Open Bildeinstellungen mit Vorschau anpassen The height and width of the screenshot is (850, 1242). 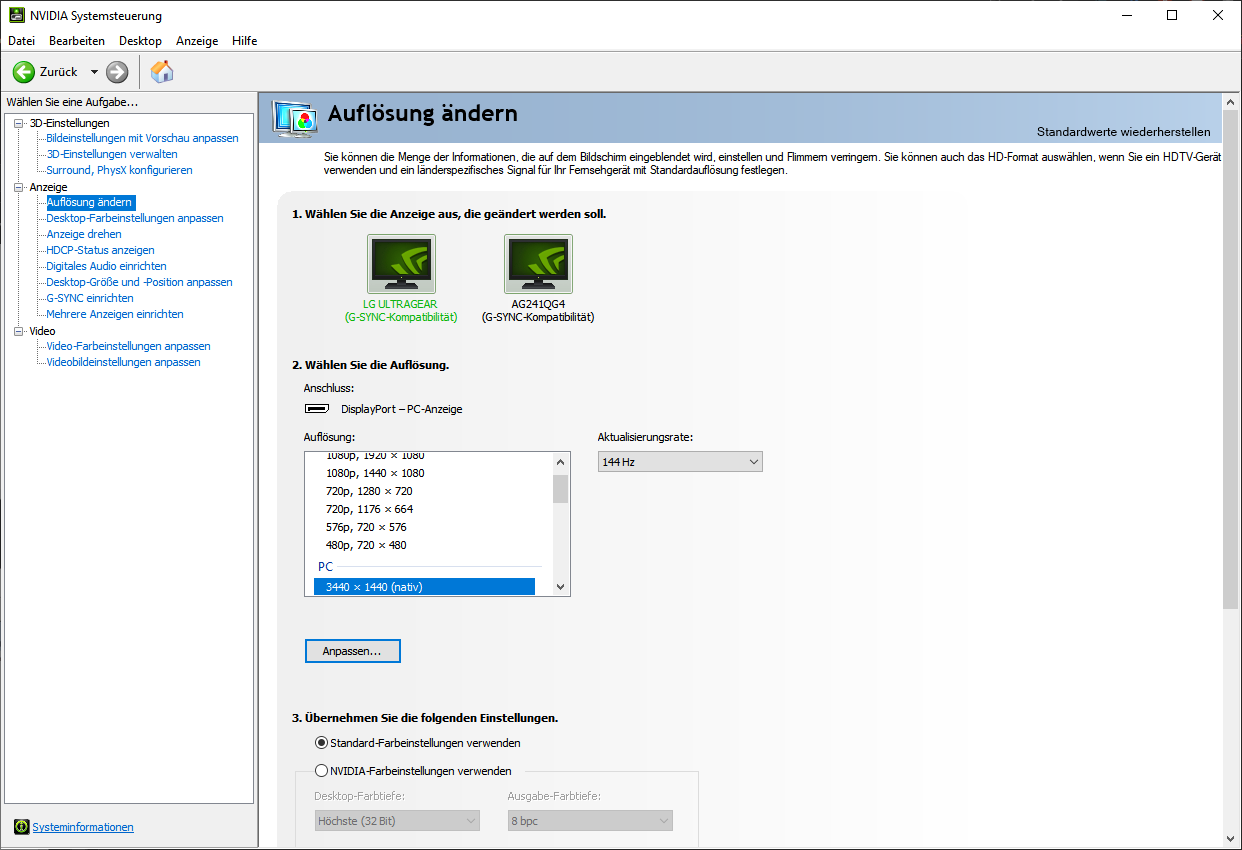coord(142,138)
